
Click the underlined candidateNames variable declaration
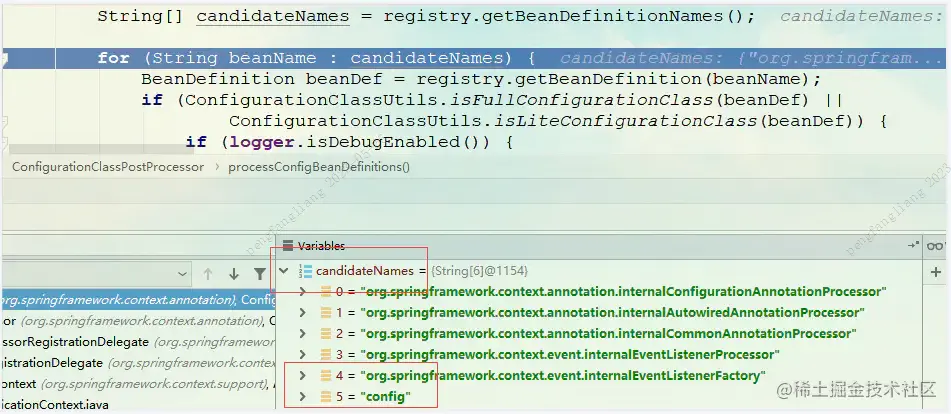tap(273, 16)
